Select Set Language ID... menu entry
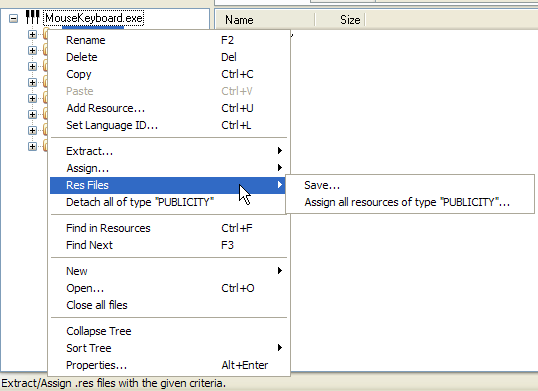The height and width of the screenshot is (391, 538). (168, 125)
